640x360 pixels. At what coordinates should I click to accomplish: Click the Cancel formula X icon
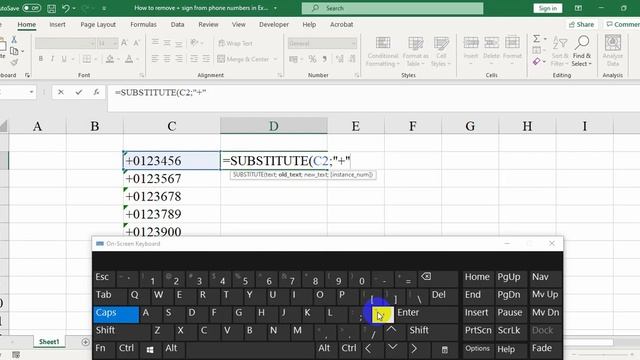[x=61, y=92]
